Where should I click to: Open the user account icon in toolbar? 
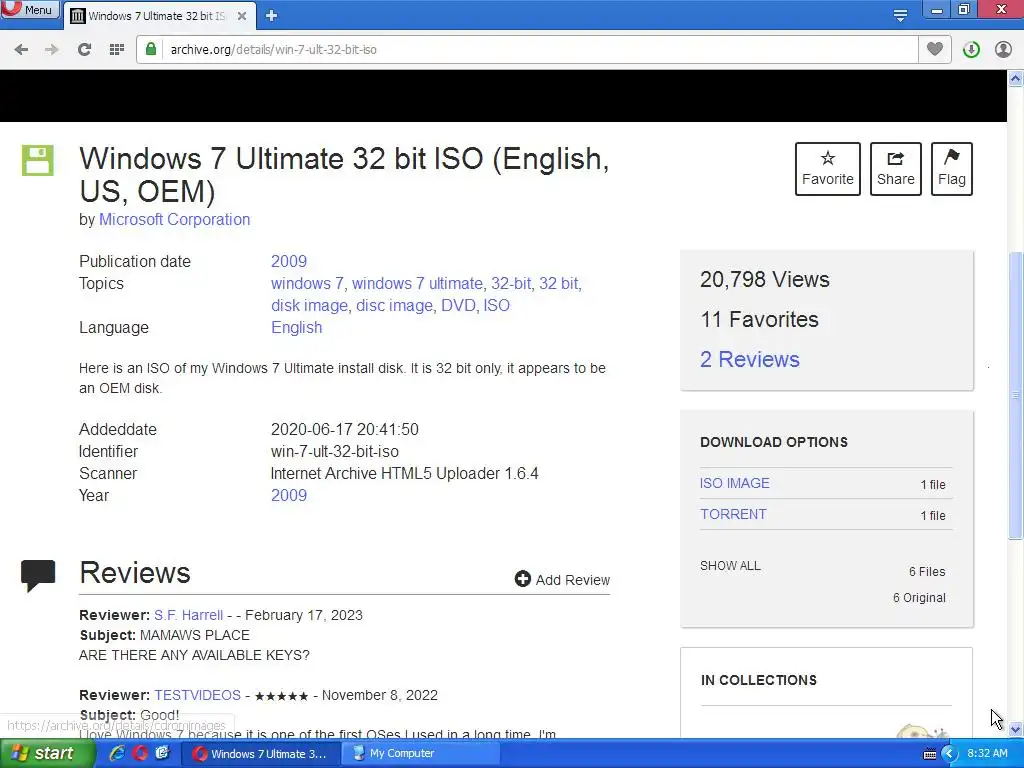coord(1003,50)
